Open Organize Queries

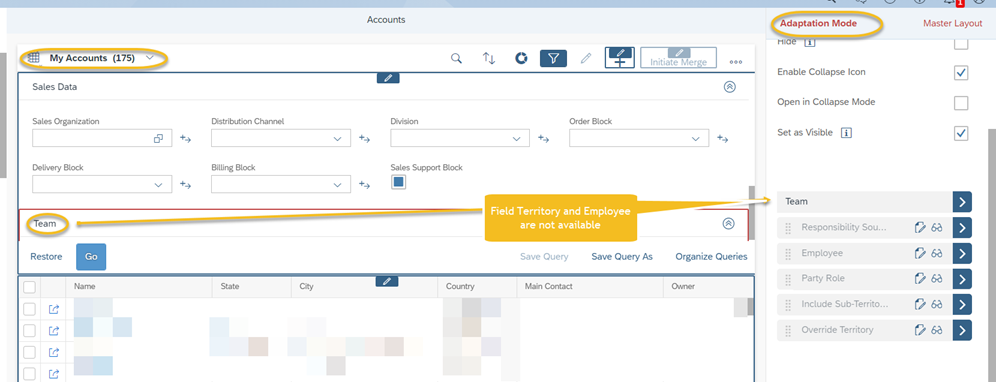point(711,257)
